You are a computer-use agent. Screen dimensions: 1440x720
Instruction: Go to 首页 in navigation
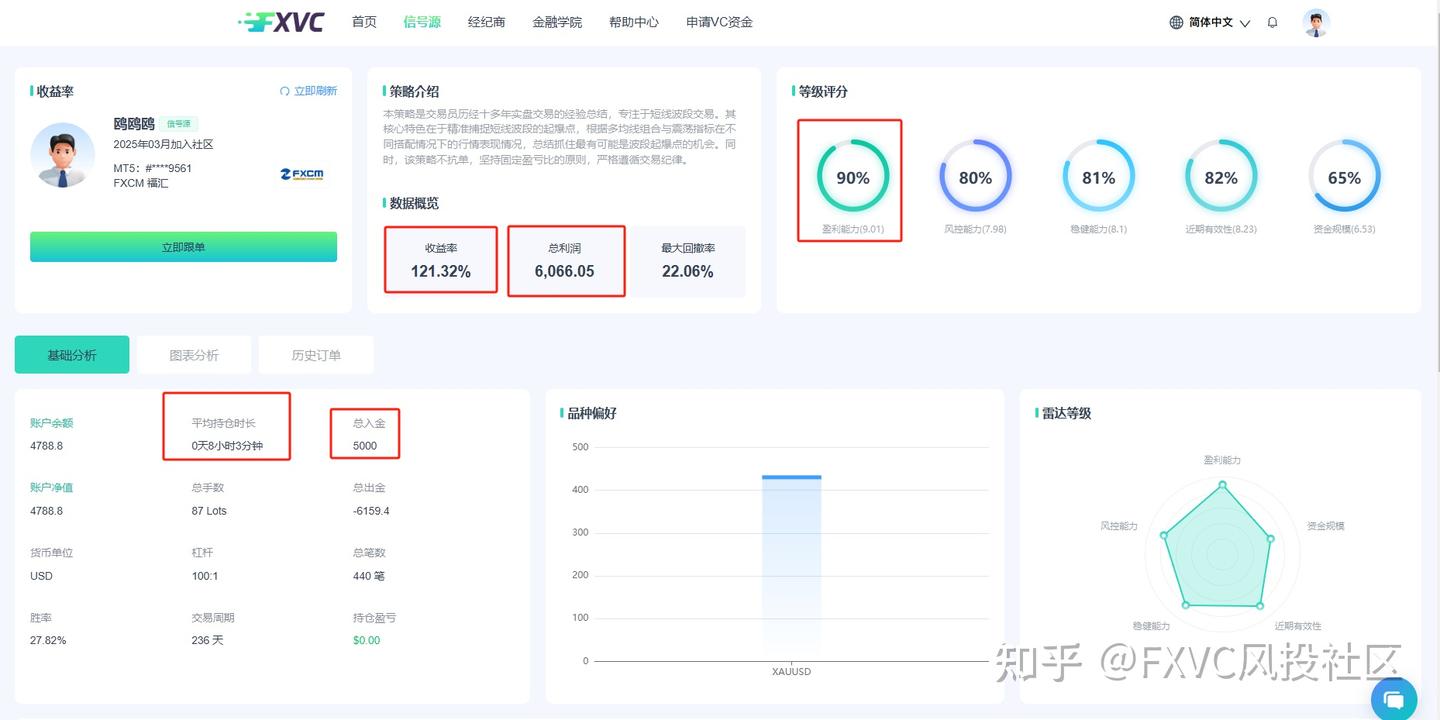(x=364, y=22)
